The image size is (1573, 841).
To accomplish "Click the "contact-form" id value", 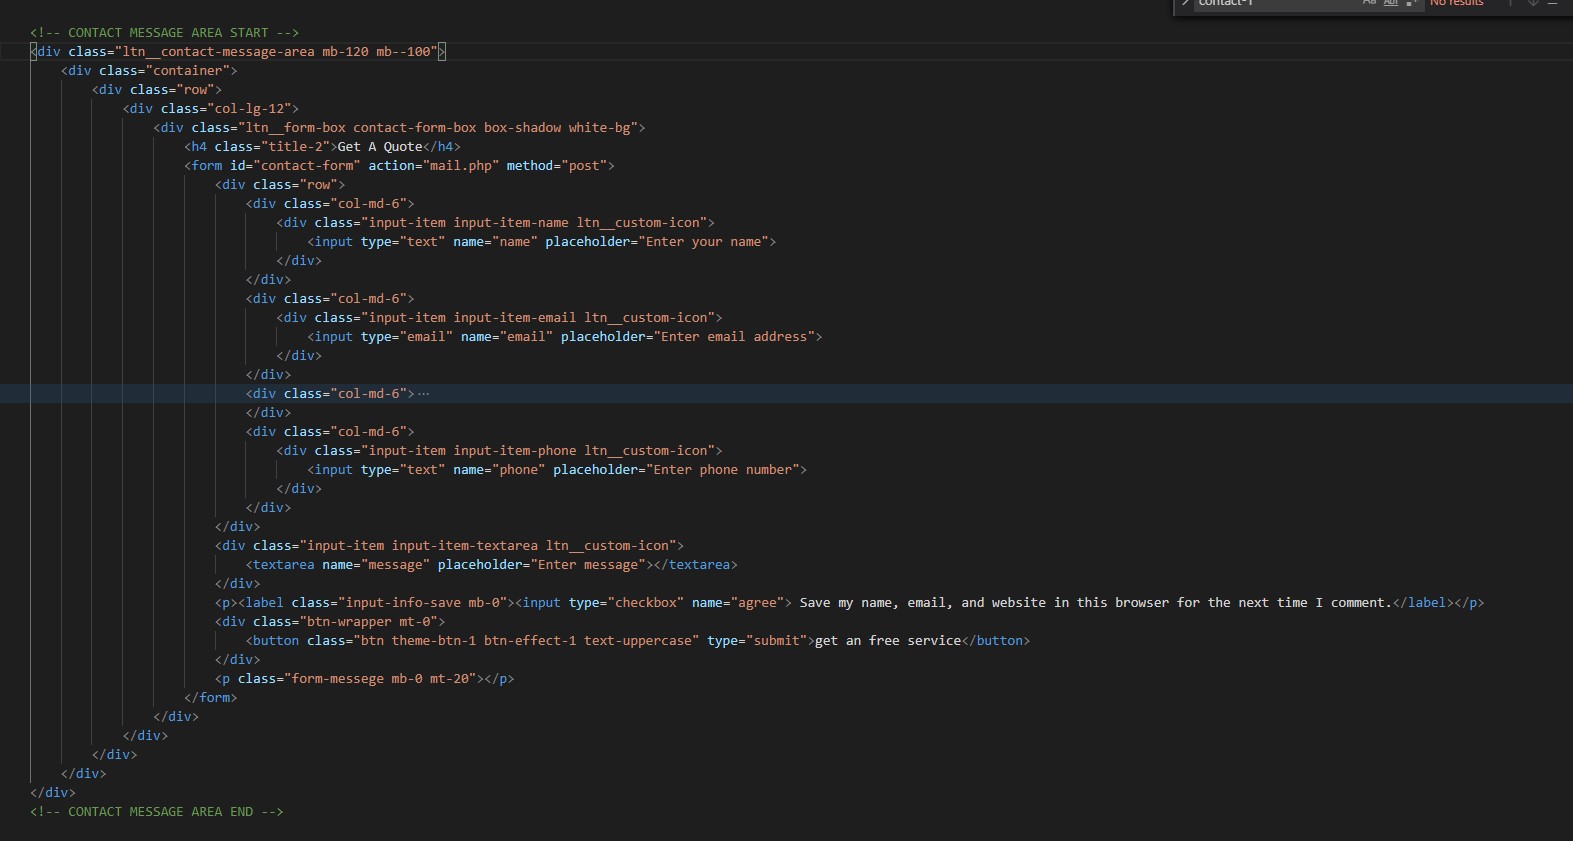I will pos(307,166).
